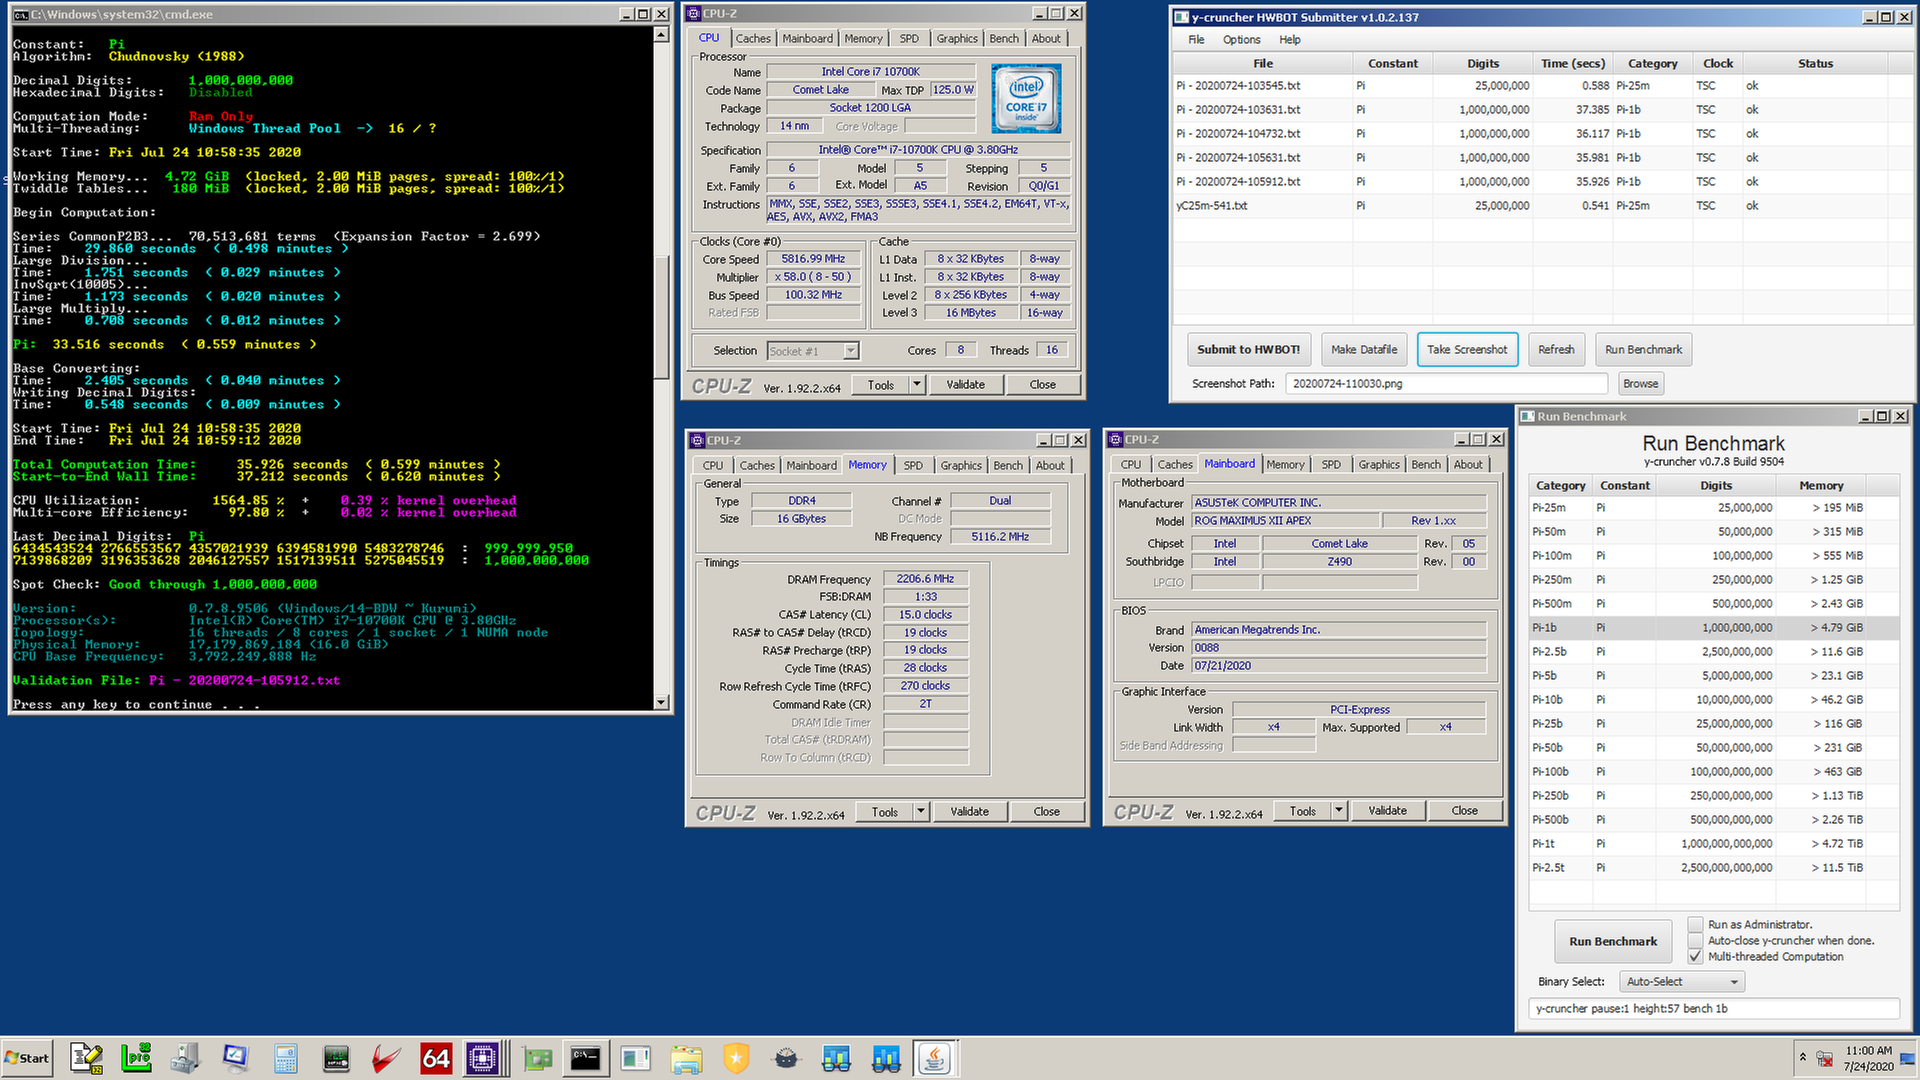1920x1080 pixels.
Task: Click Validate in CPU-Z Memory window
Action: (x=969, y=812)
